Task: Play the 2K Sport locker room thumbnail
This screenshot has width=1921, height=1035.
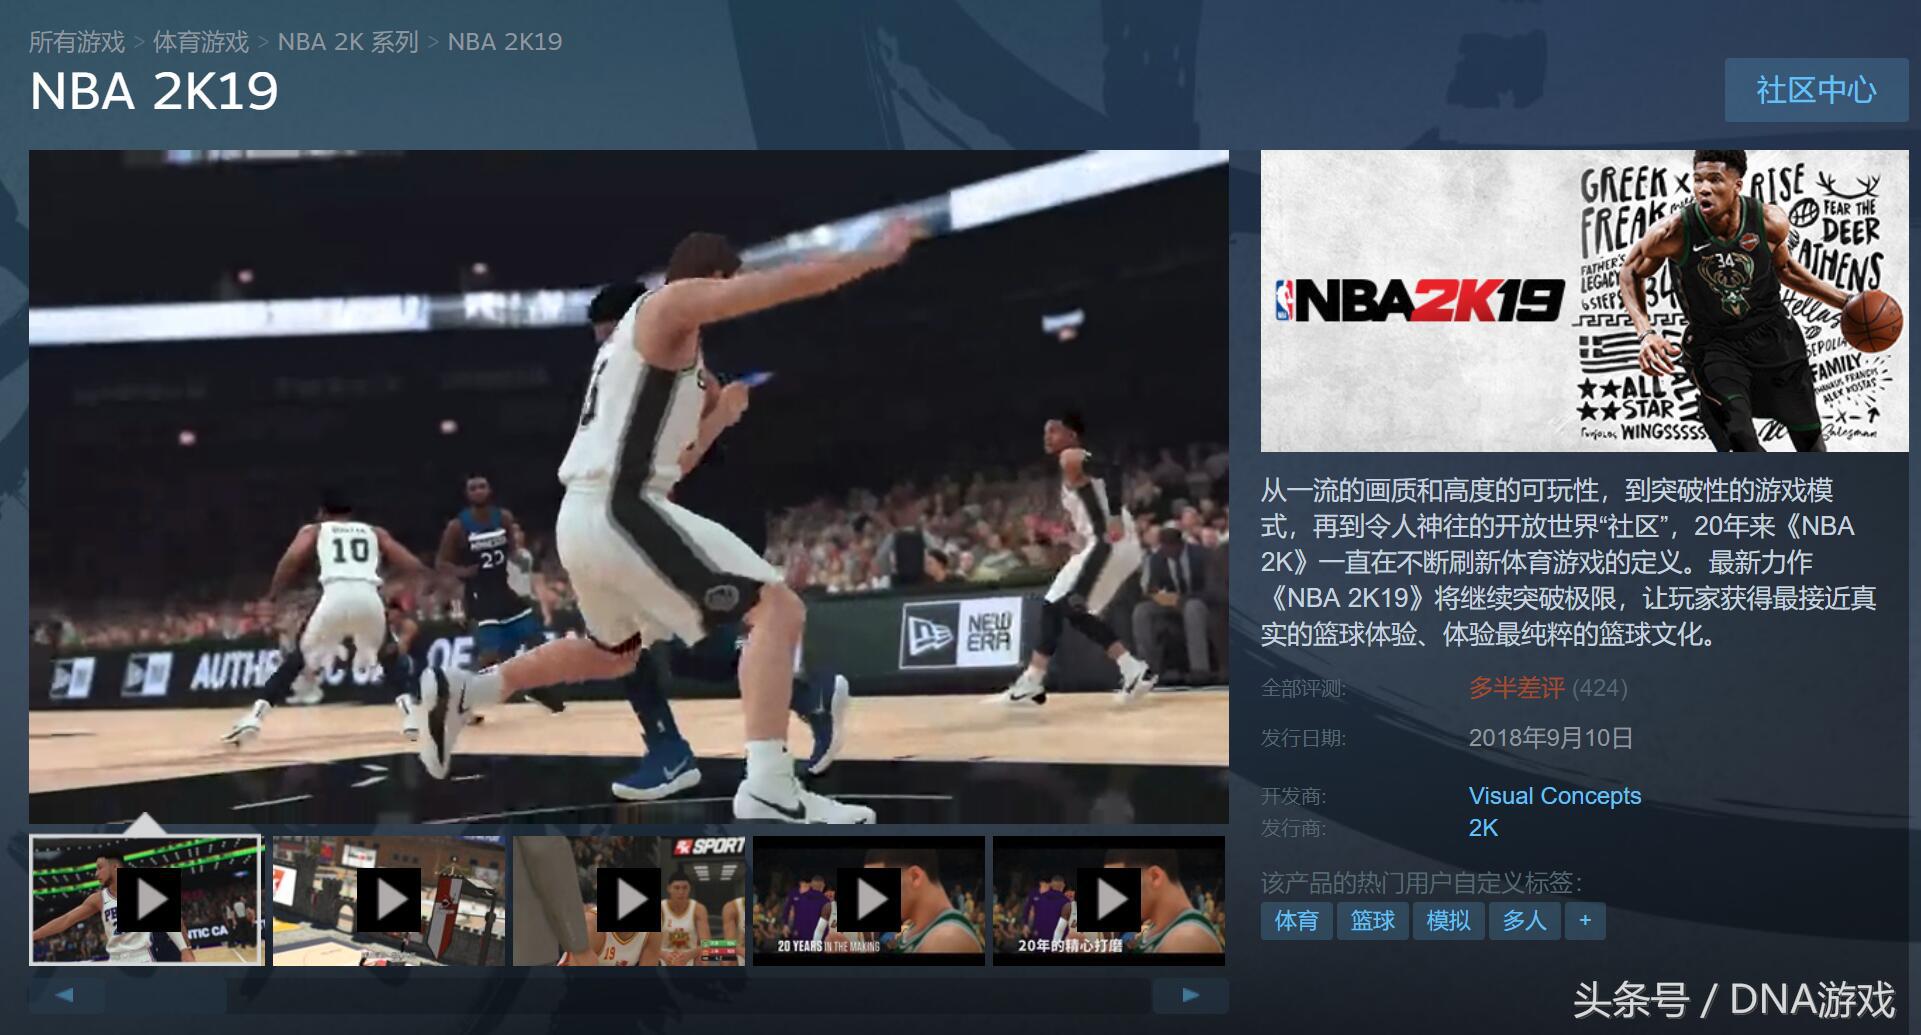Action: pyautogui.click(x=630, y=899)
